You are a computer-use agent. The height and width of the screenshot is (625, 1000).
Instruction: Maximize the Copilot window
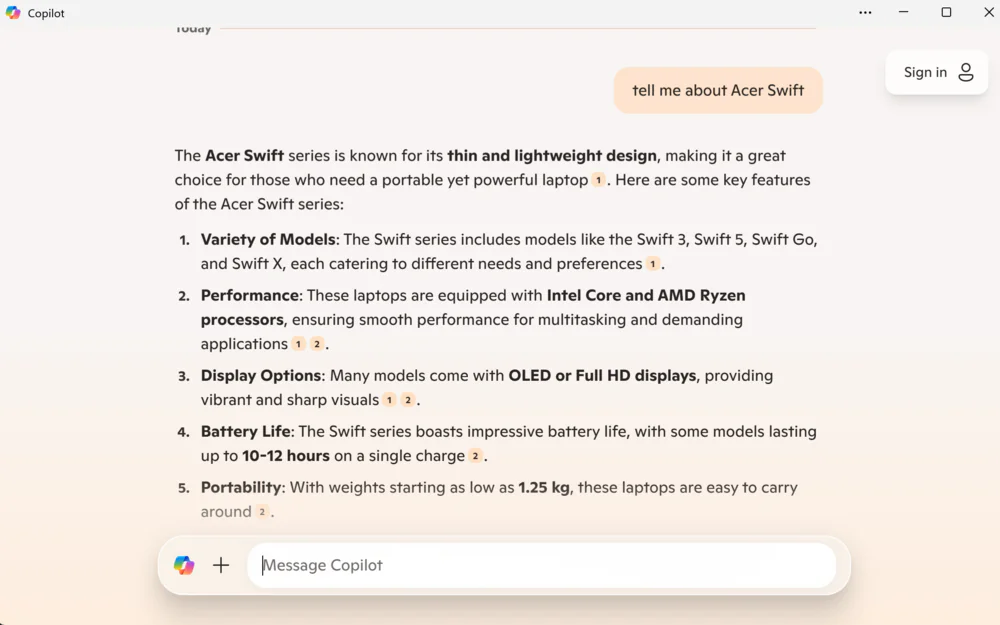click(x=946, y=13)
